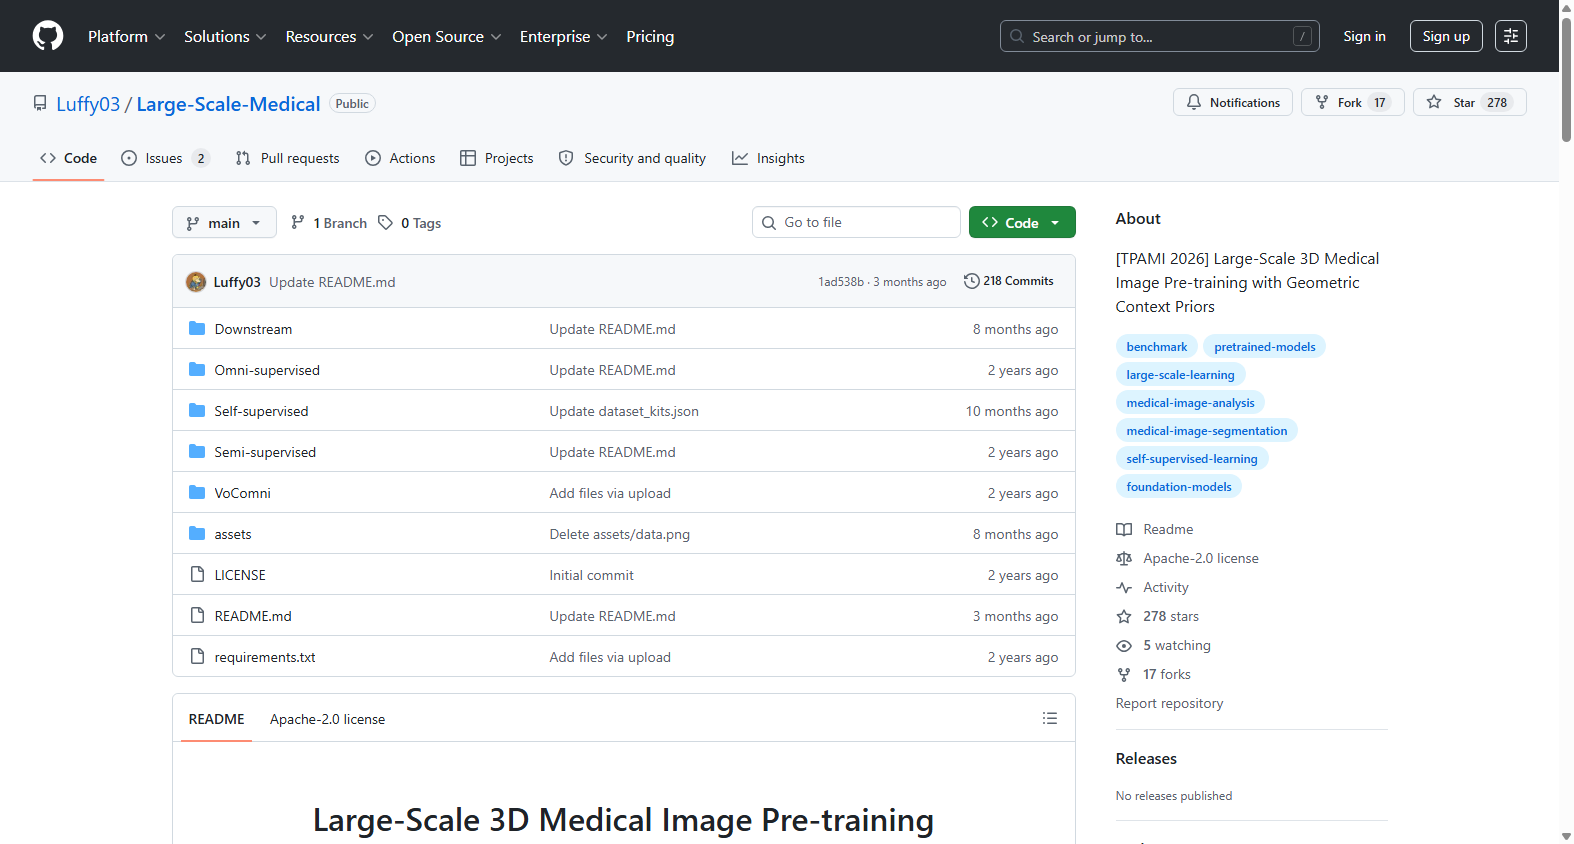Click the Report repository link

1169,703
